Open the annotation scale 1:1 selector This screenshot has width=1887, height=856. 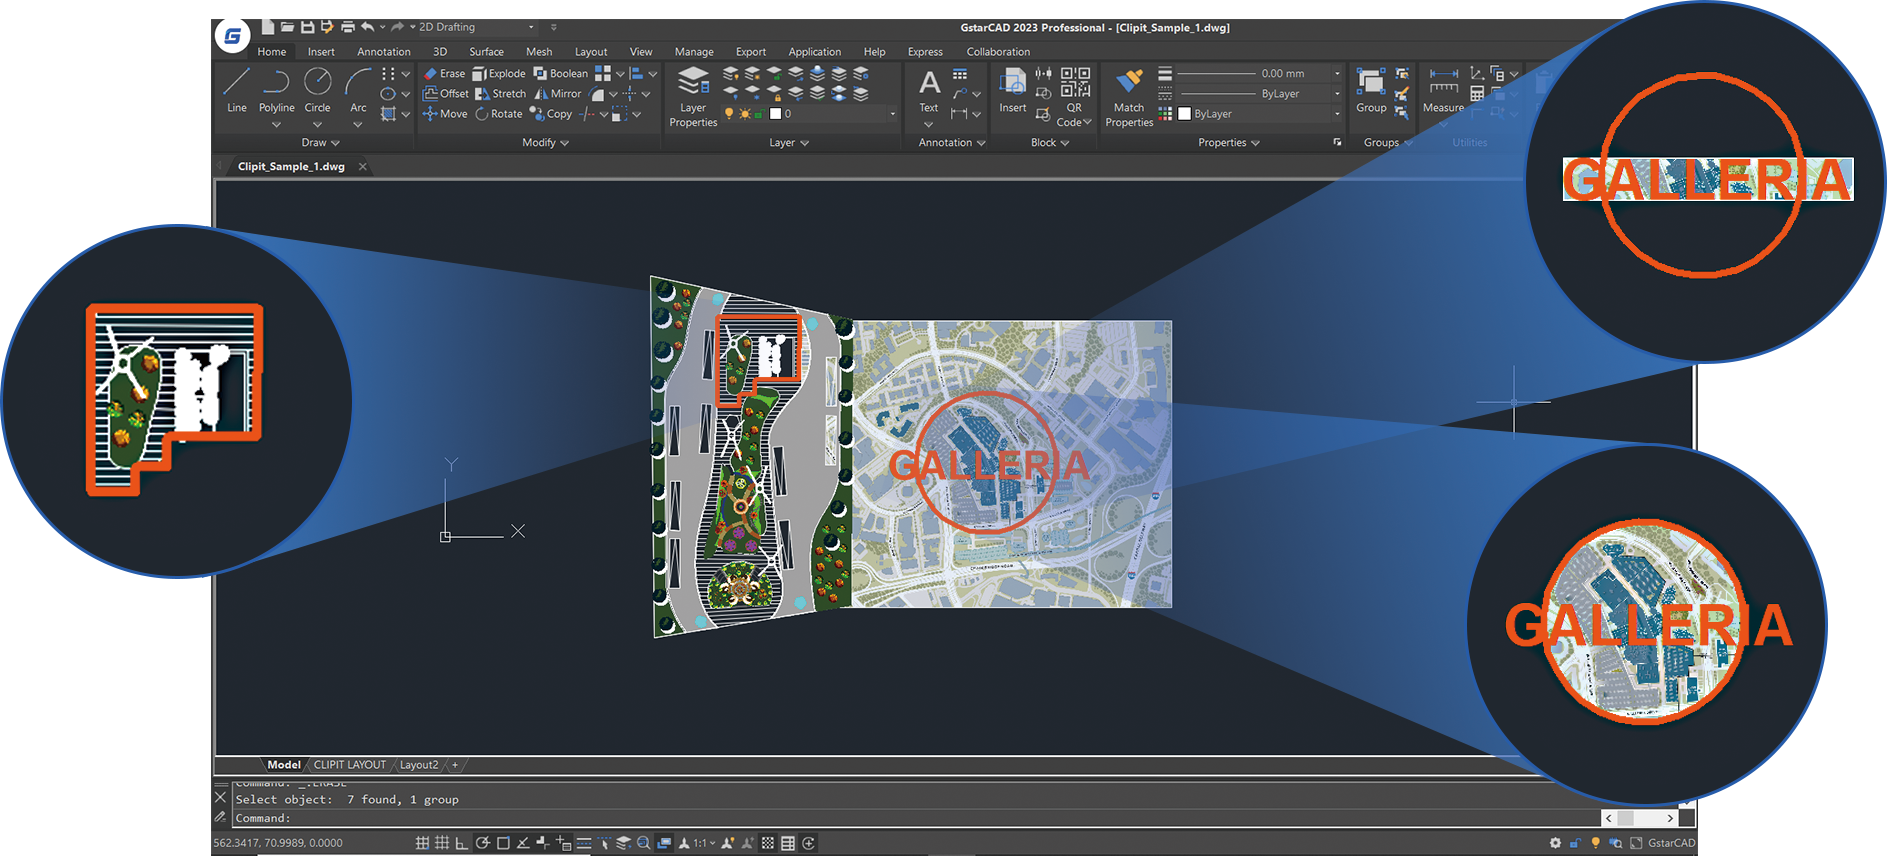704,843
